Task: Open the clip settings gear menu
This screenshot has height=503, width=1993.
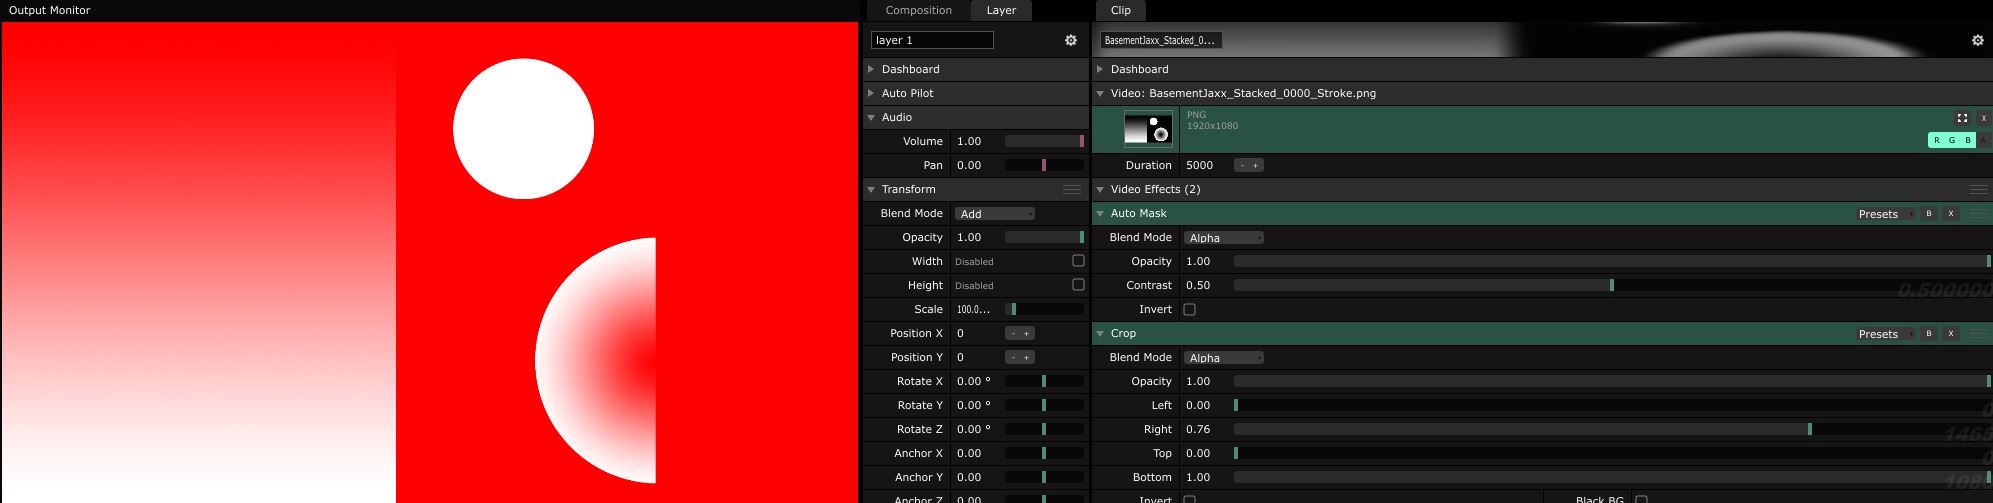Action: tap(1977, 40)
